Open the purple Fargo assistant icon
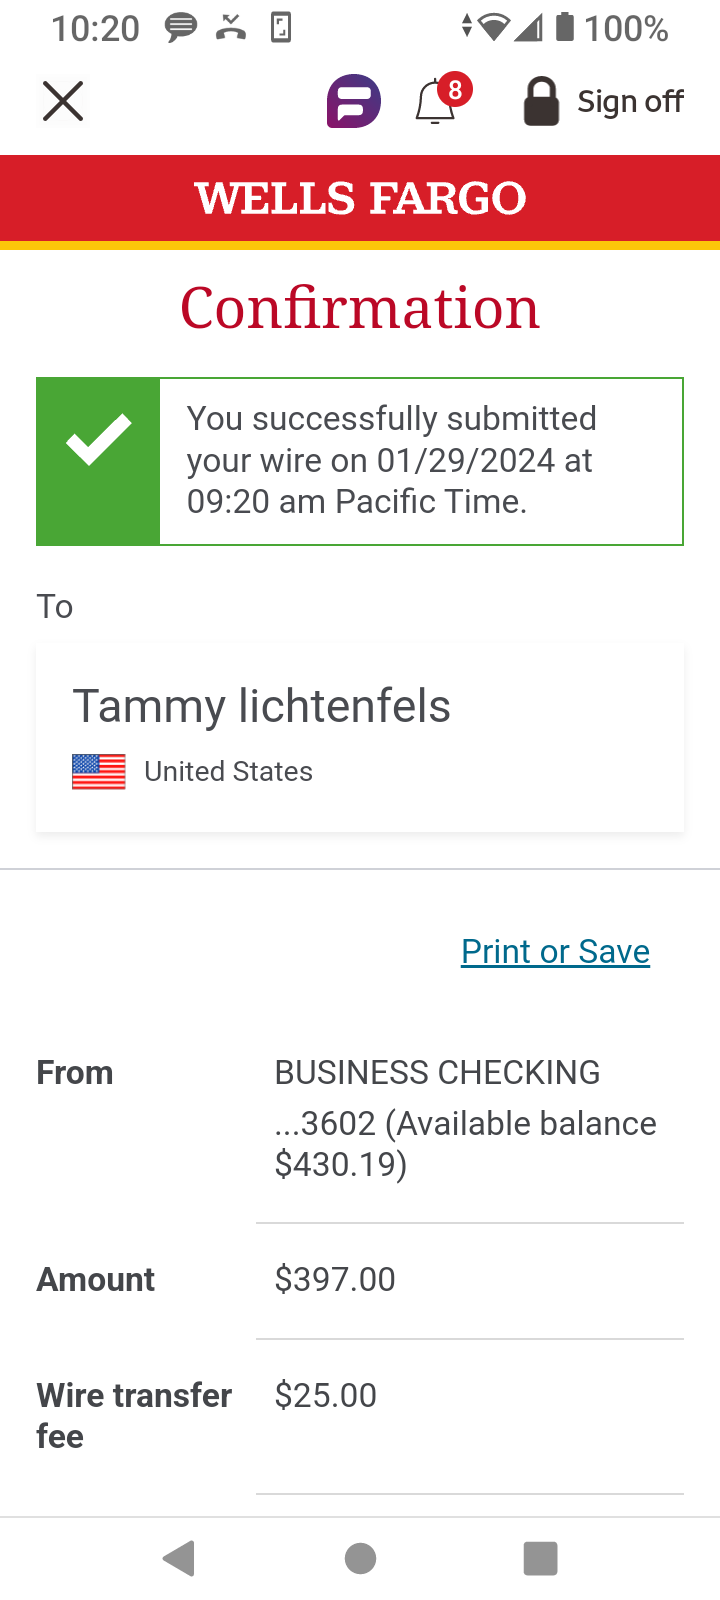 (354, 101)
